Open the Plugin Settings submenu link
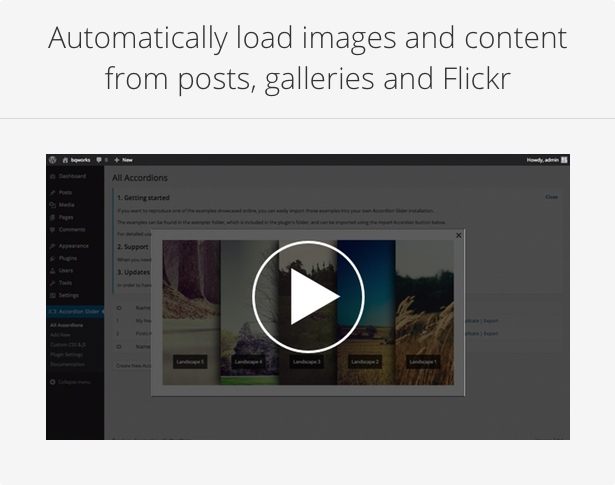 pos(66,354)
